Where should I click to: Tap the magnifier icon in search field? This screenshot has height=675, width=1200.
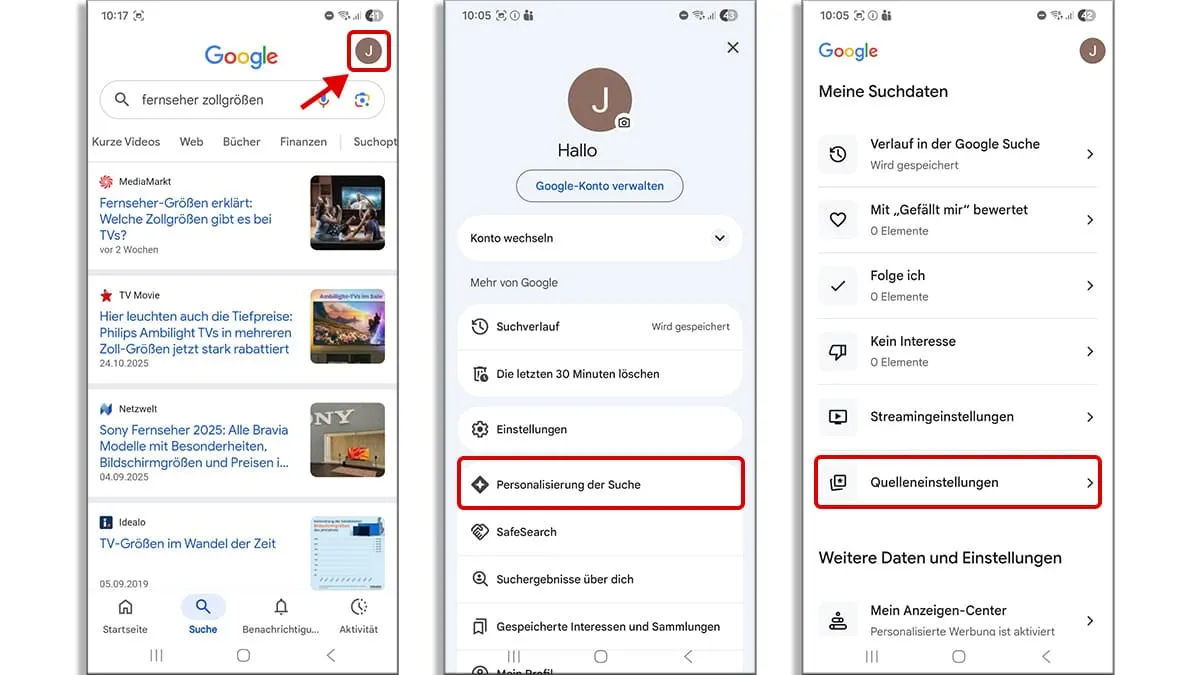122,100
